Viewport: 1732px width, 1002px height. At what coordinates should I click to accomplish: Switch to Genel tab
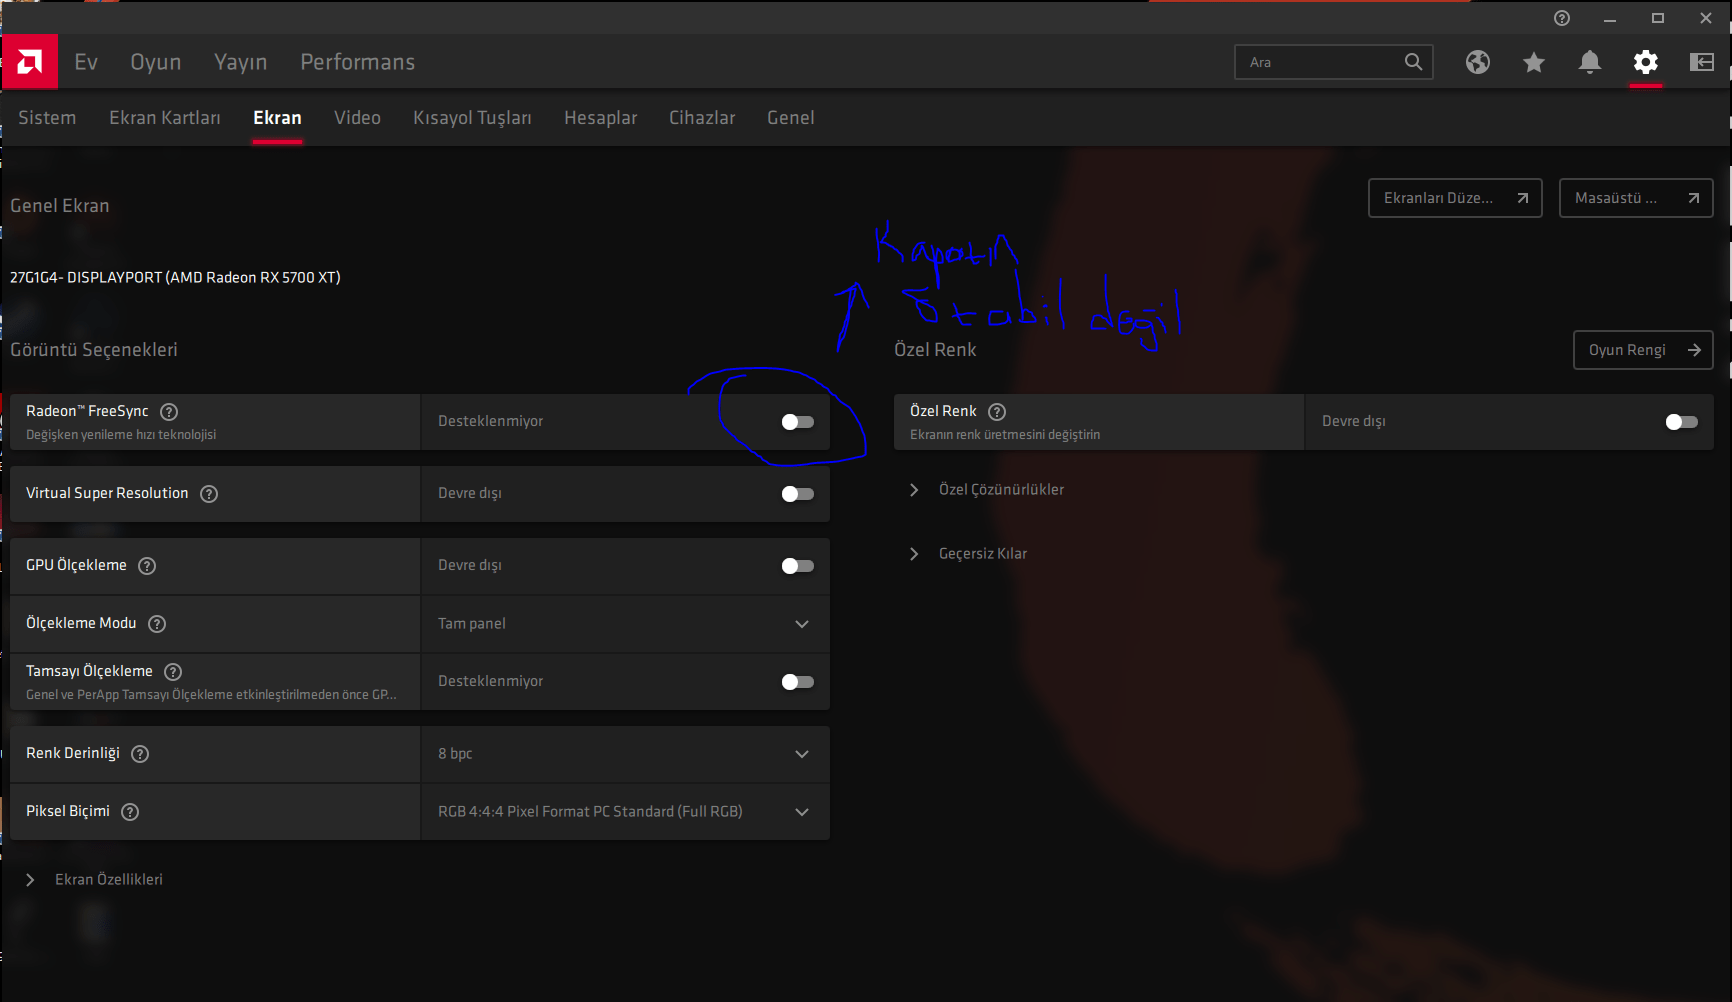[x=791, y=118]
